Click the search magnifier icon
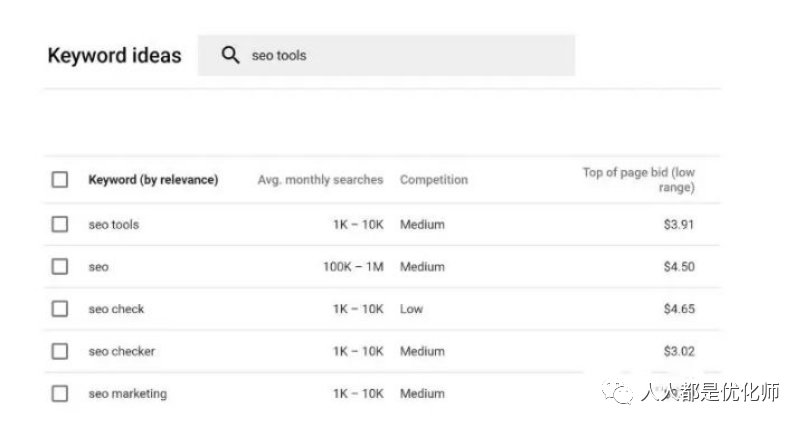The height and width of the screenshot is (427, 805). tap(230, 55)
